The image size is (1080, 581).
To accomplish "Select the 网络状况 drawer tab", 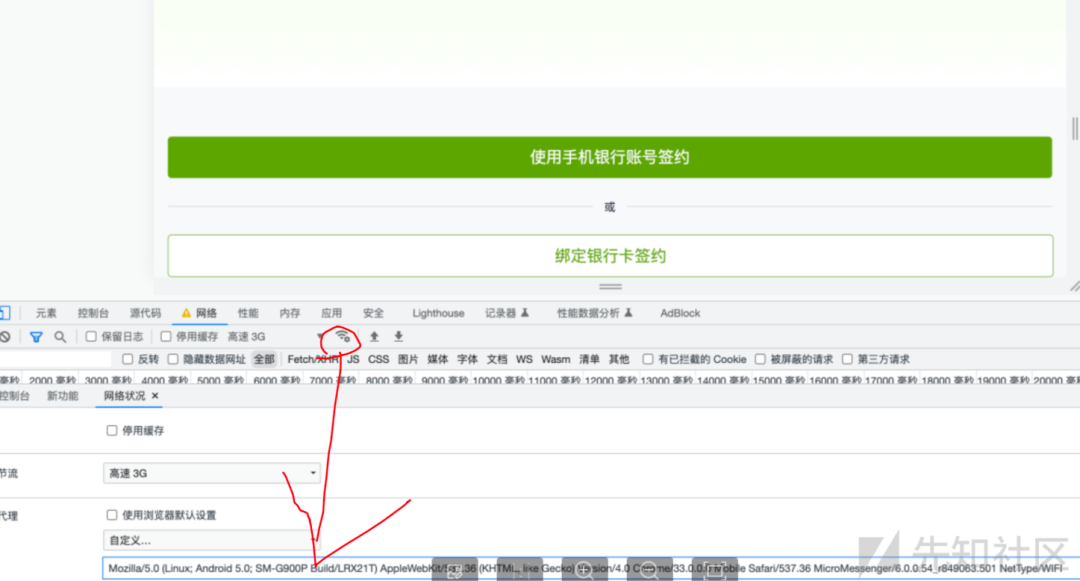I will (x=124, y=396).
